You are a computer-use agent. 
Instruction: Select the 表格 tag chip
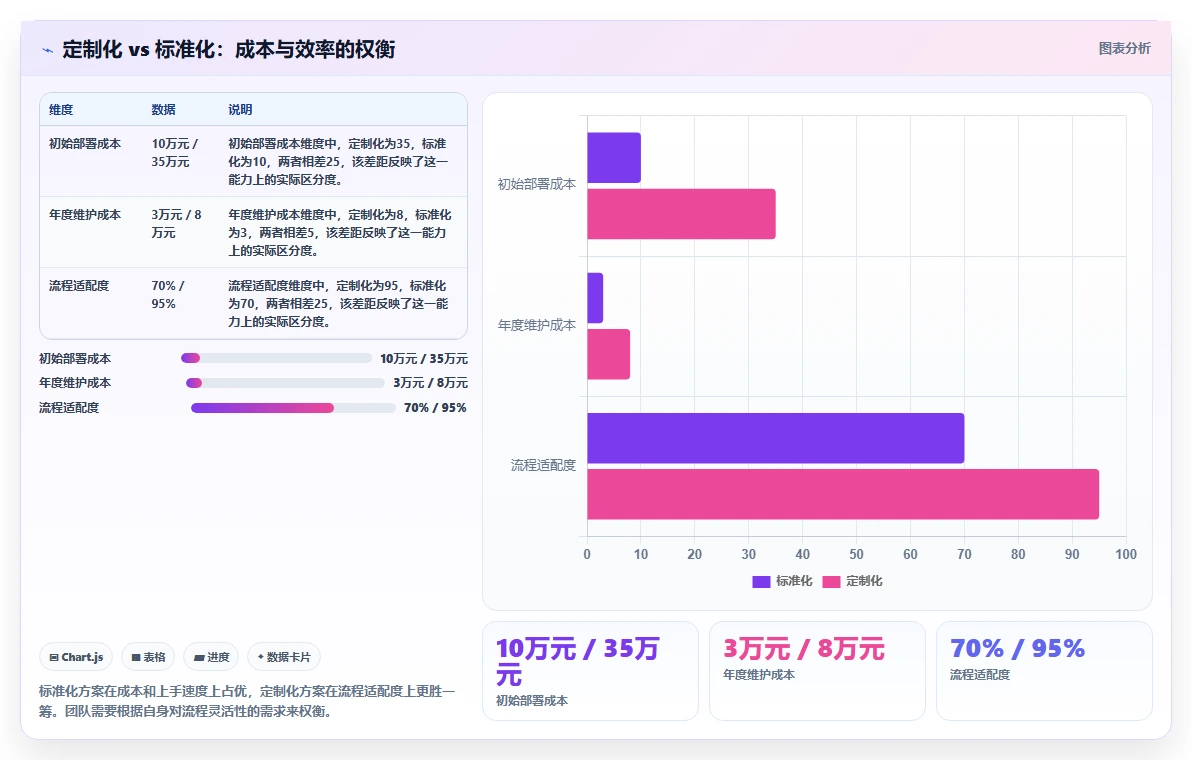[x=148, y=657]
